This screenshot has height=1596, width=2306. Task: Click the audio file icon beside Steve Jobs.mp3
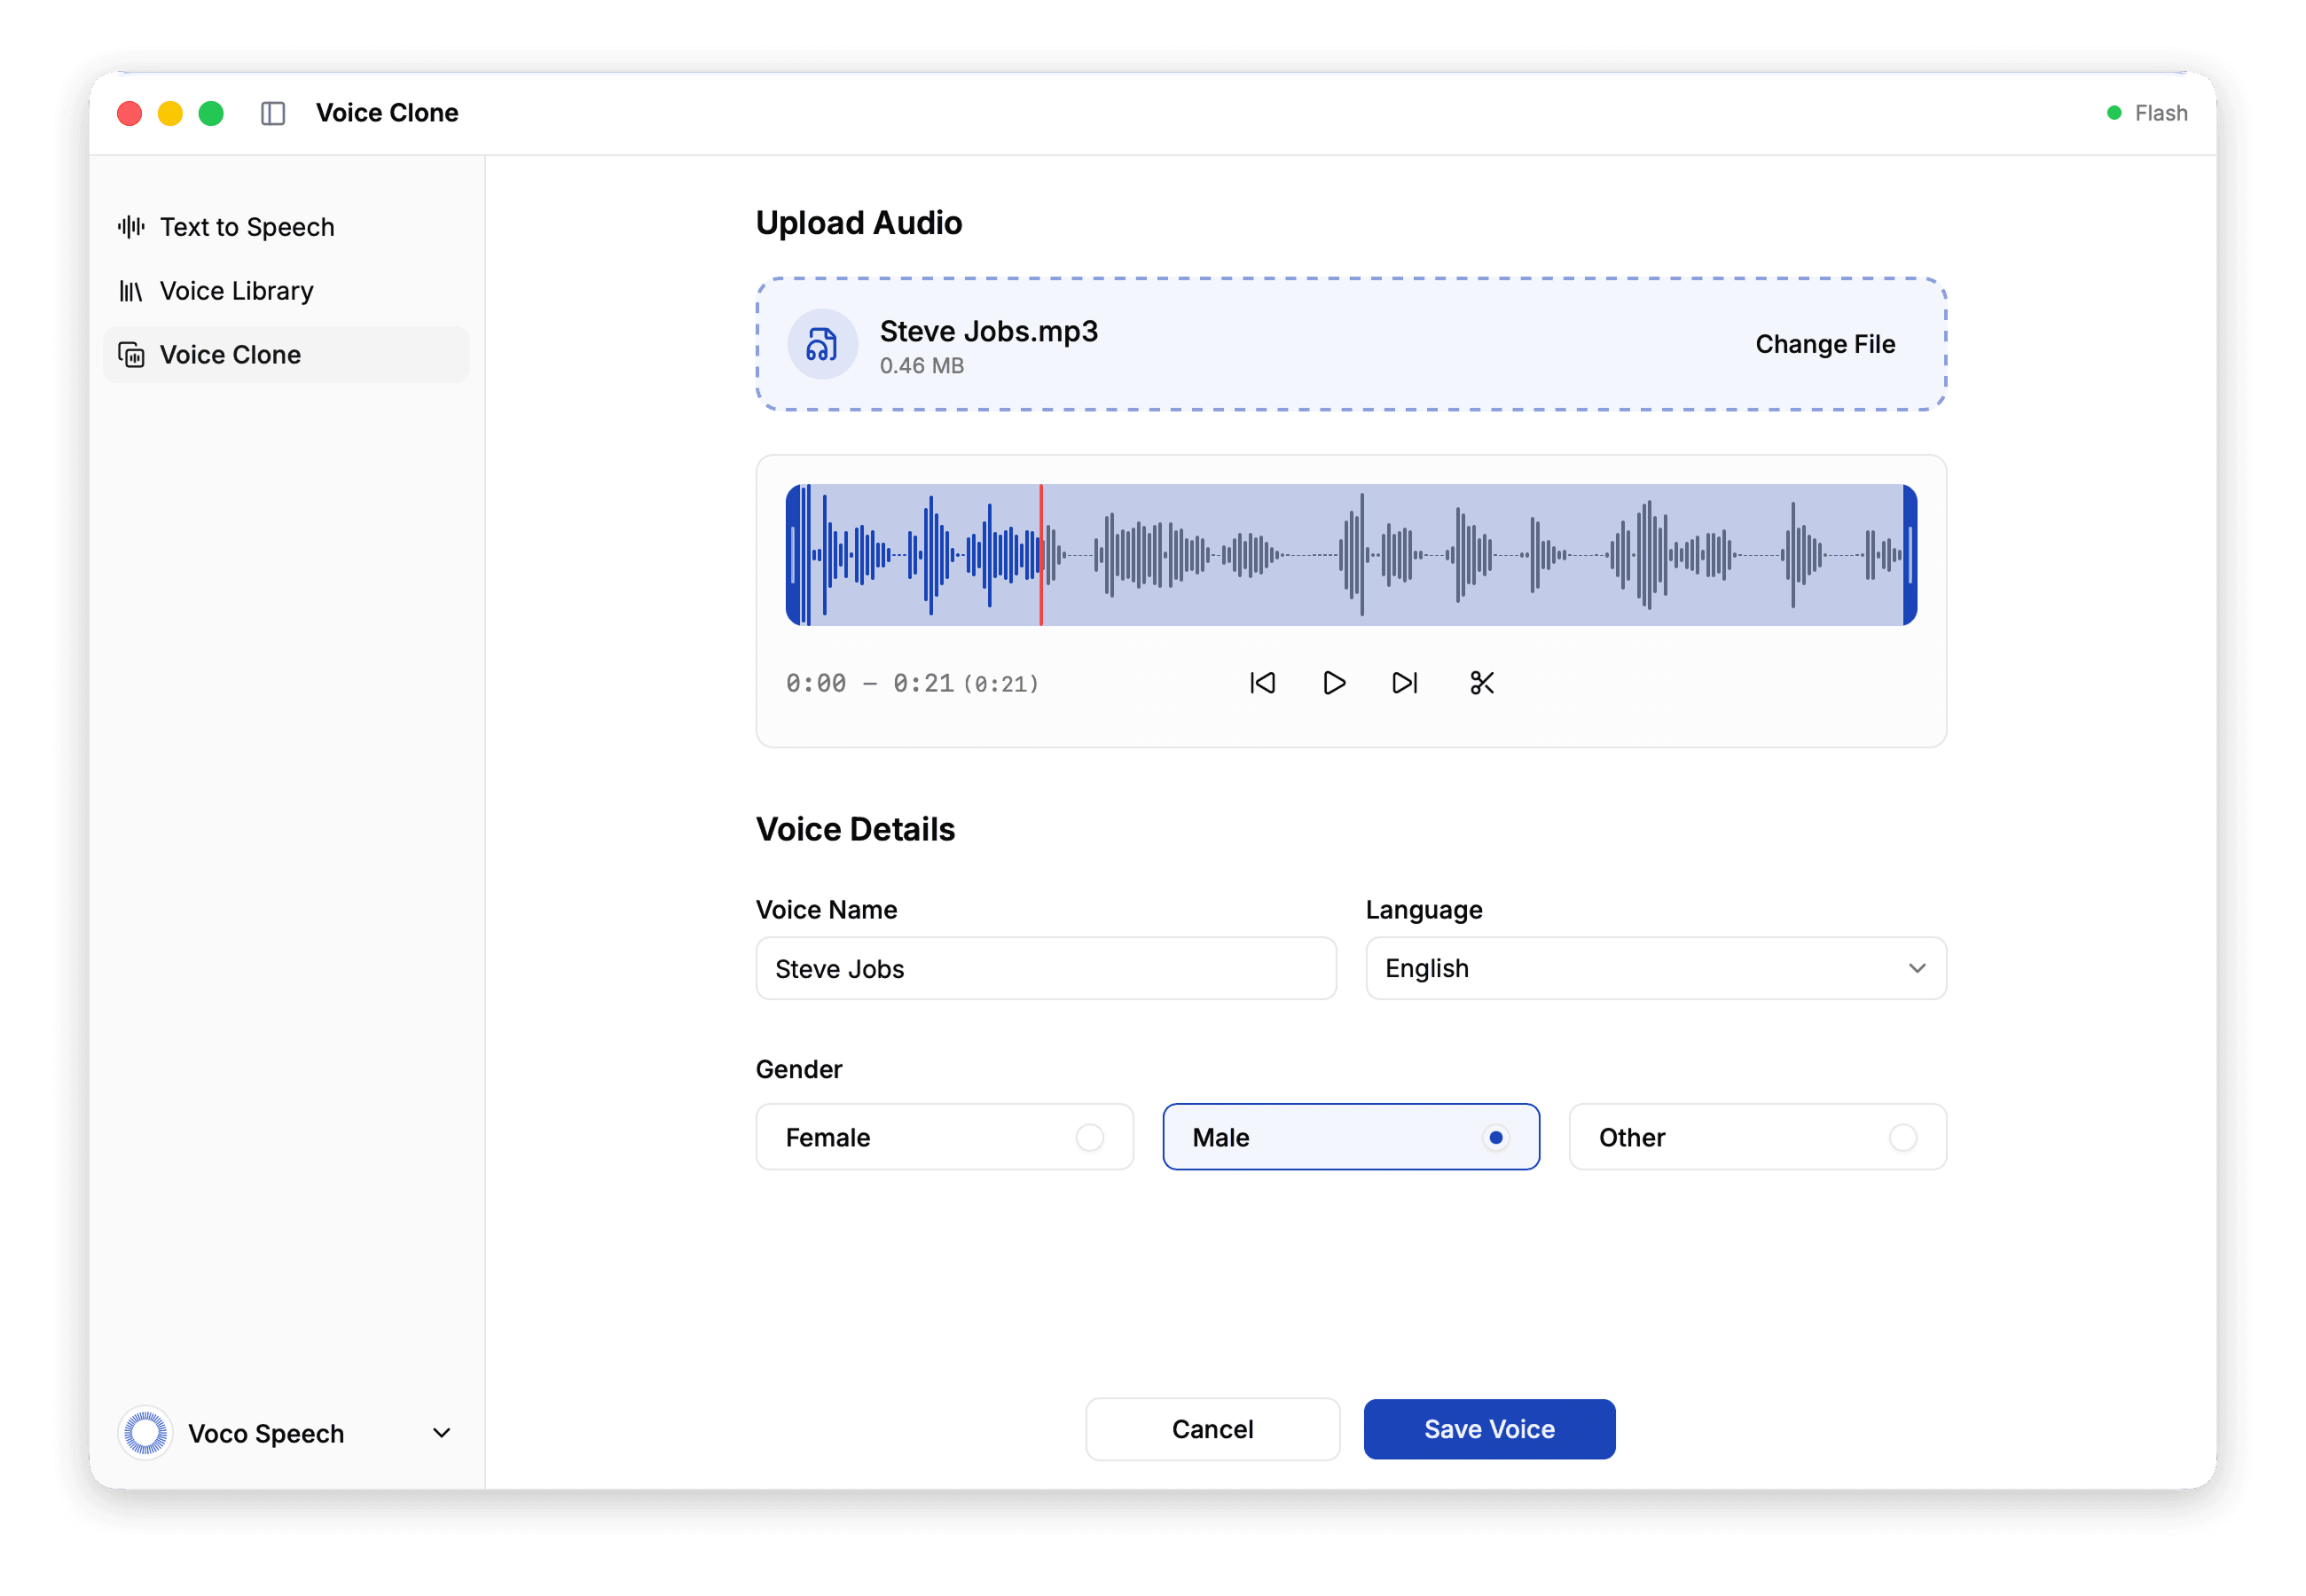[821, 344]
